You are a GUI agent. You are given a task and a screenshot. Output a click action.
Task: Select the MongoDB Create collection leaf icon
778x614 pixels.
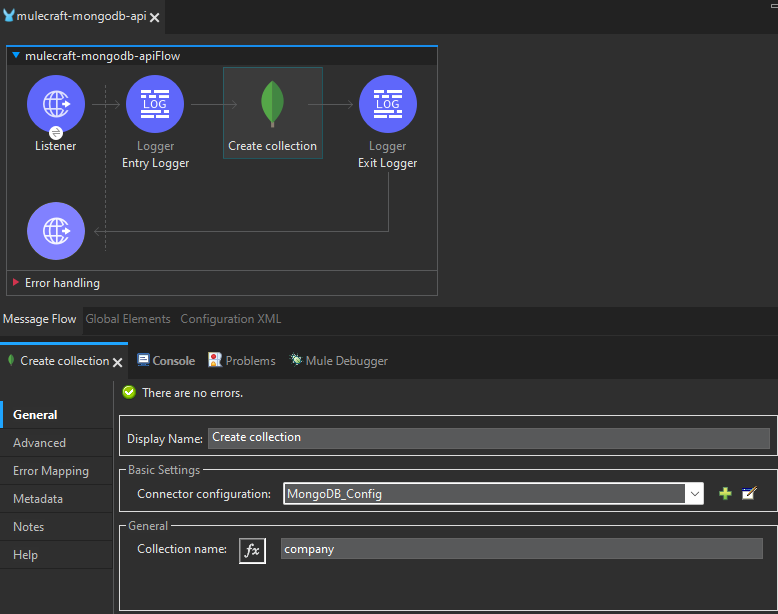(272, 104)
